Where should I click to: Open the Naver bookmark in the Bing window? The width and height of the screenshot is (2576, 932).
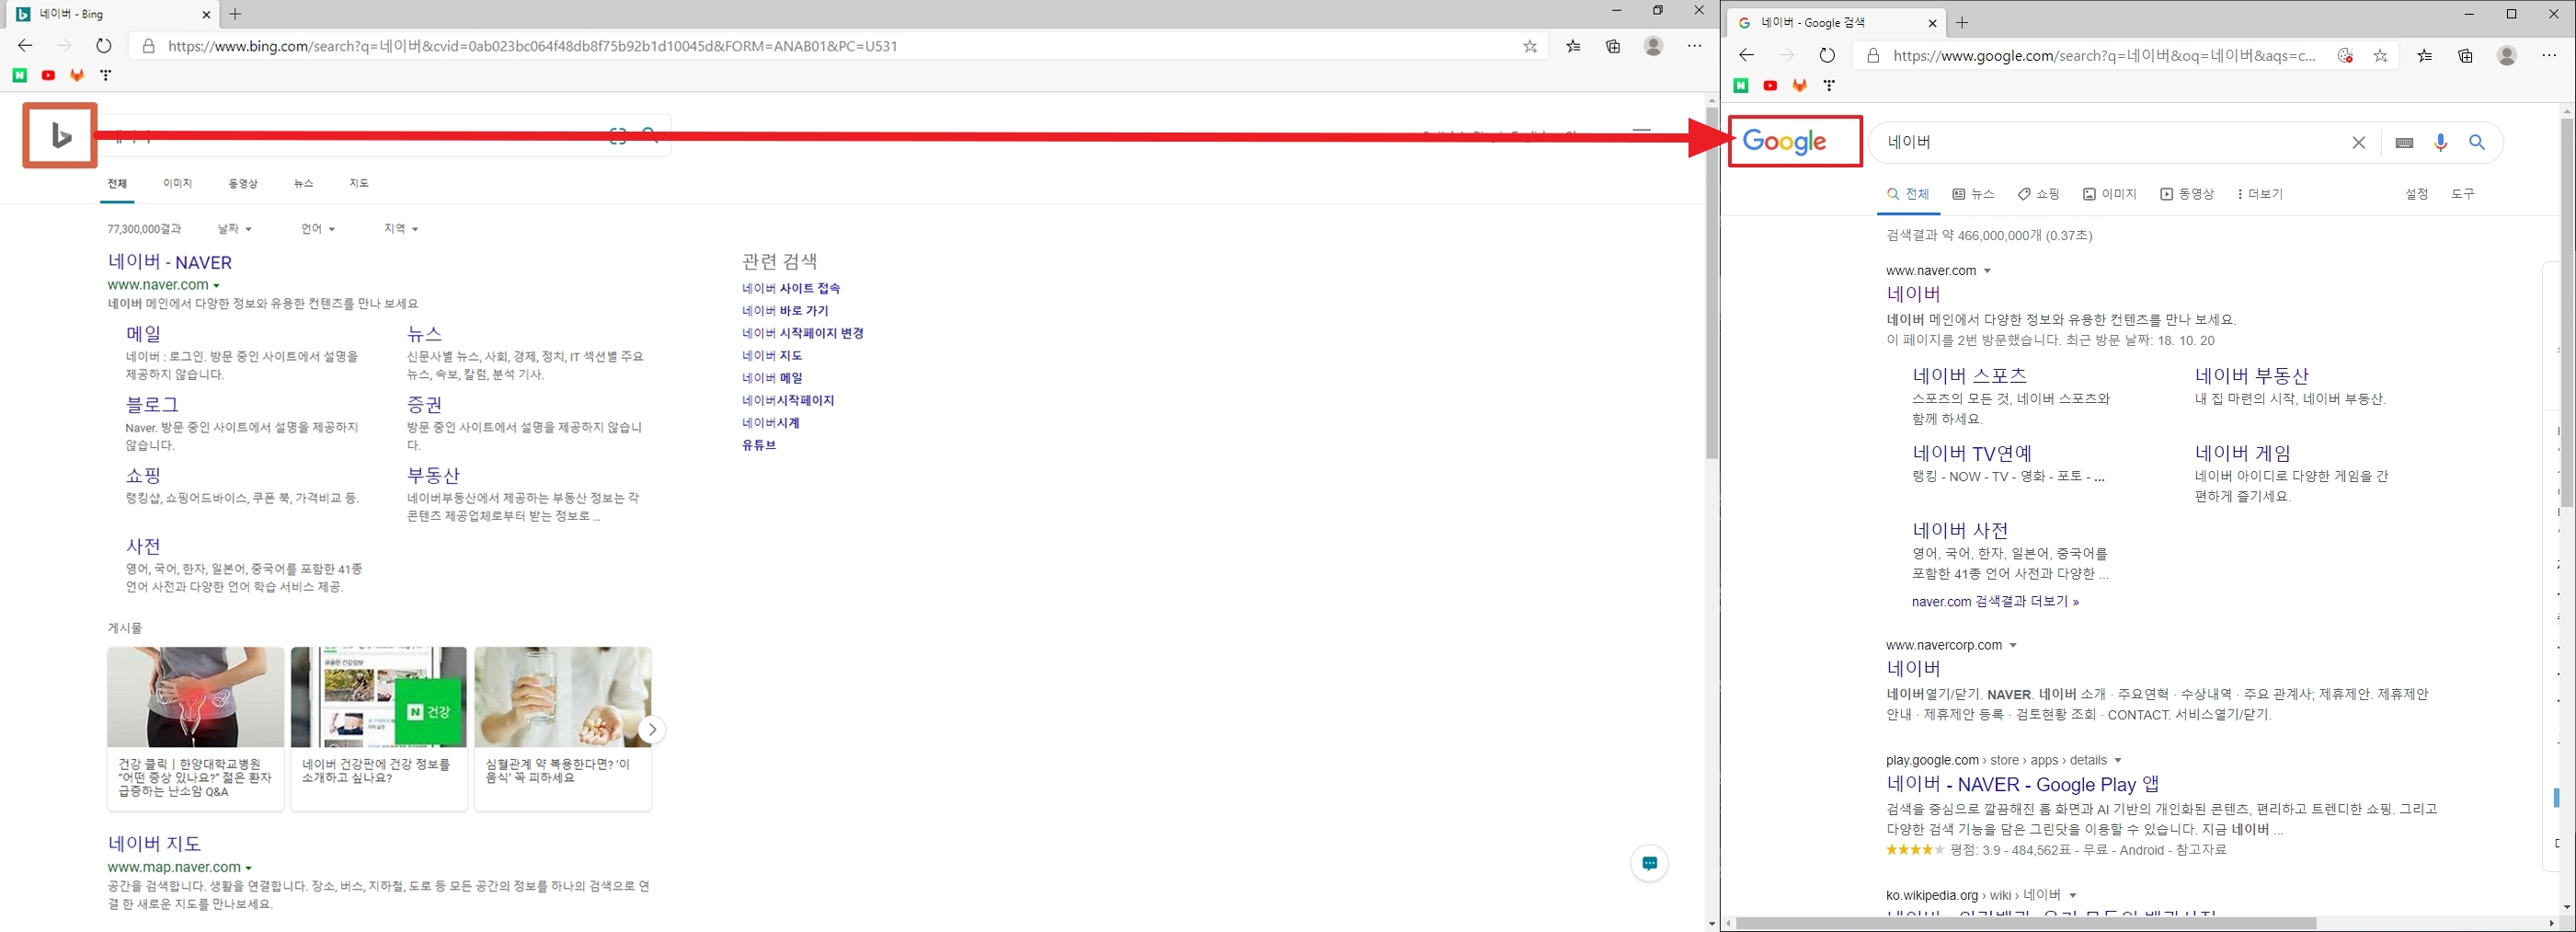[19, 75]
